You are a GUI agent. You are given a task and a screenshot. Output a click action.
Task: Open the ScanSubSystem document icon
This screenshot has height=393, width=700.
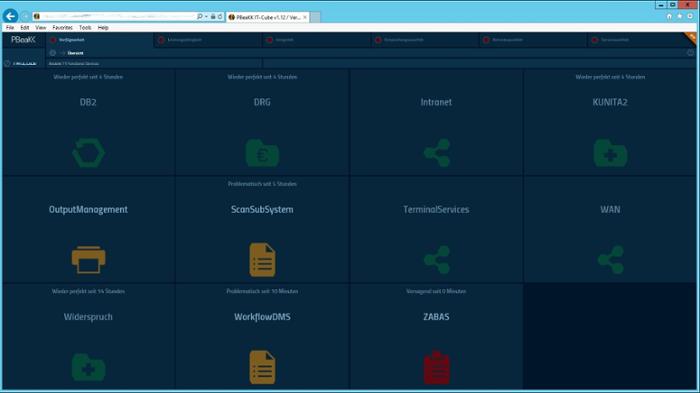262,259
